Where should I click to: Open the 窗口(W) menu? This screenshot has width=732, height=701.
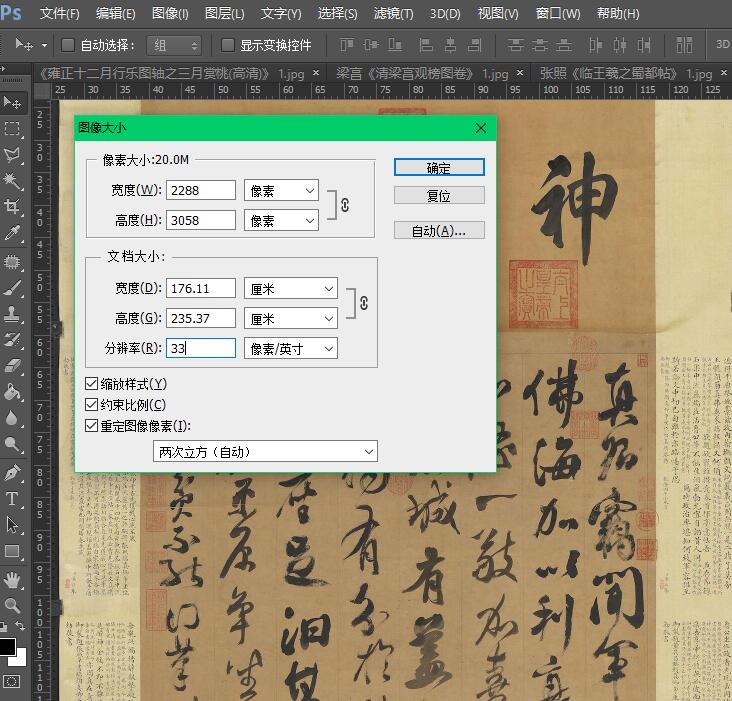point(558,14)
